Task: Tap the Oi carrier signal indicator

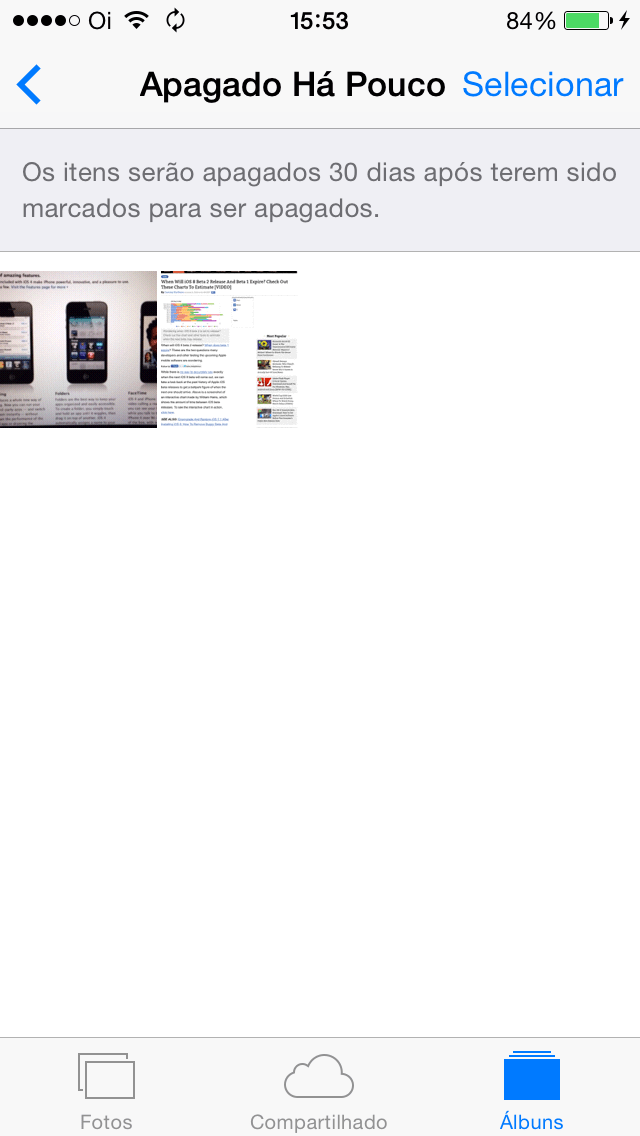Action: coord(62,21)
